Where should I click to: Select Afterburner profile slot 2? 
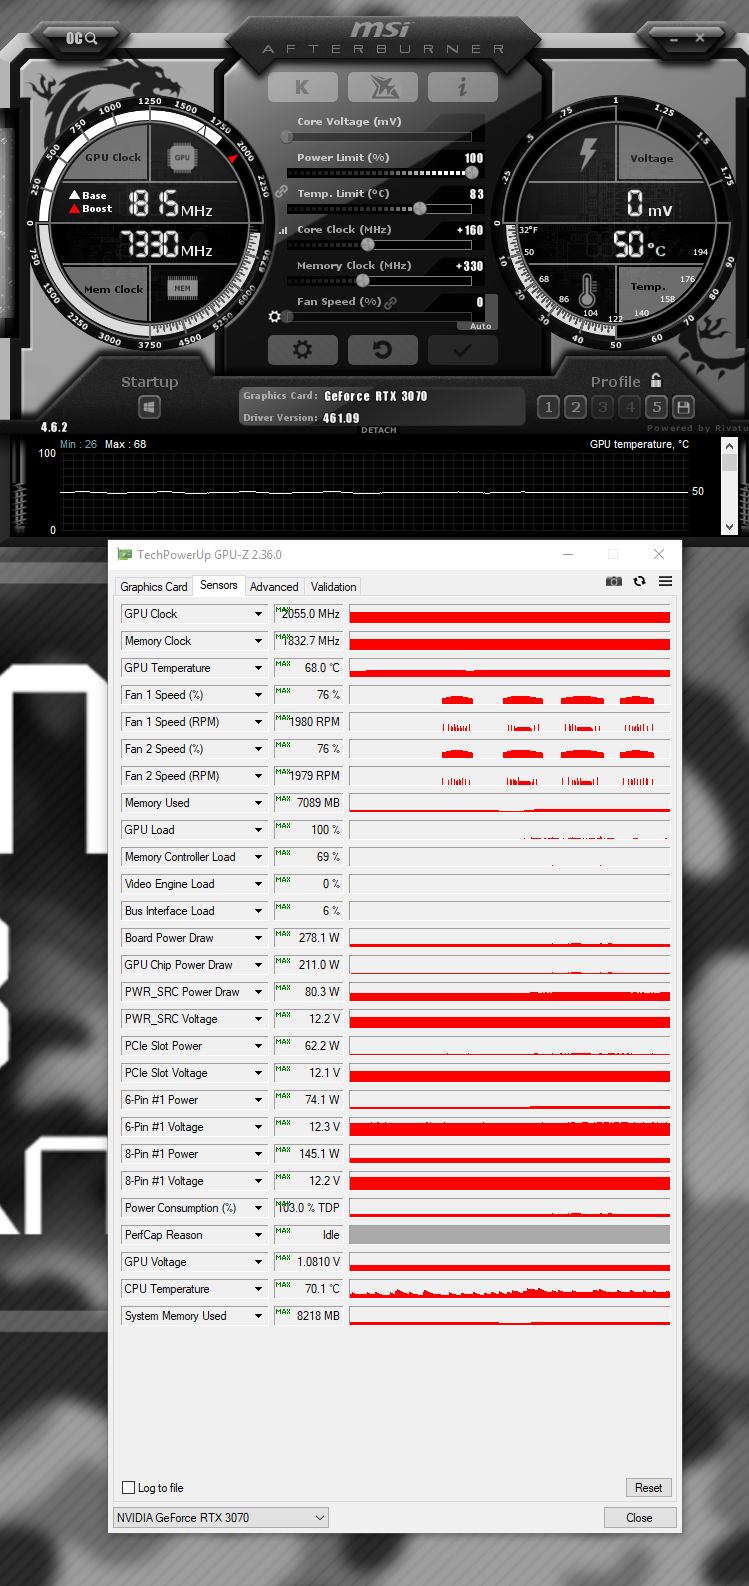(575, 407)
